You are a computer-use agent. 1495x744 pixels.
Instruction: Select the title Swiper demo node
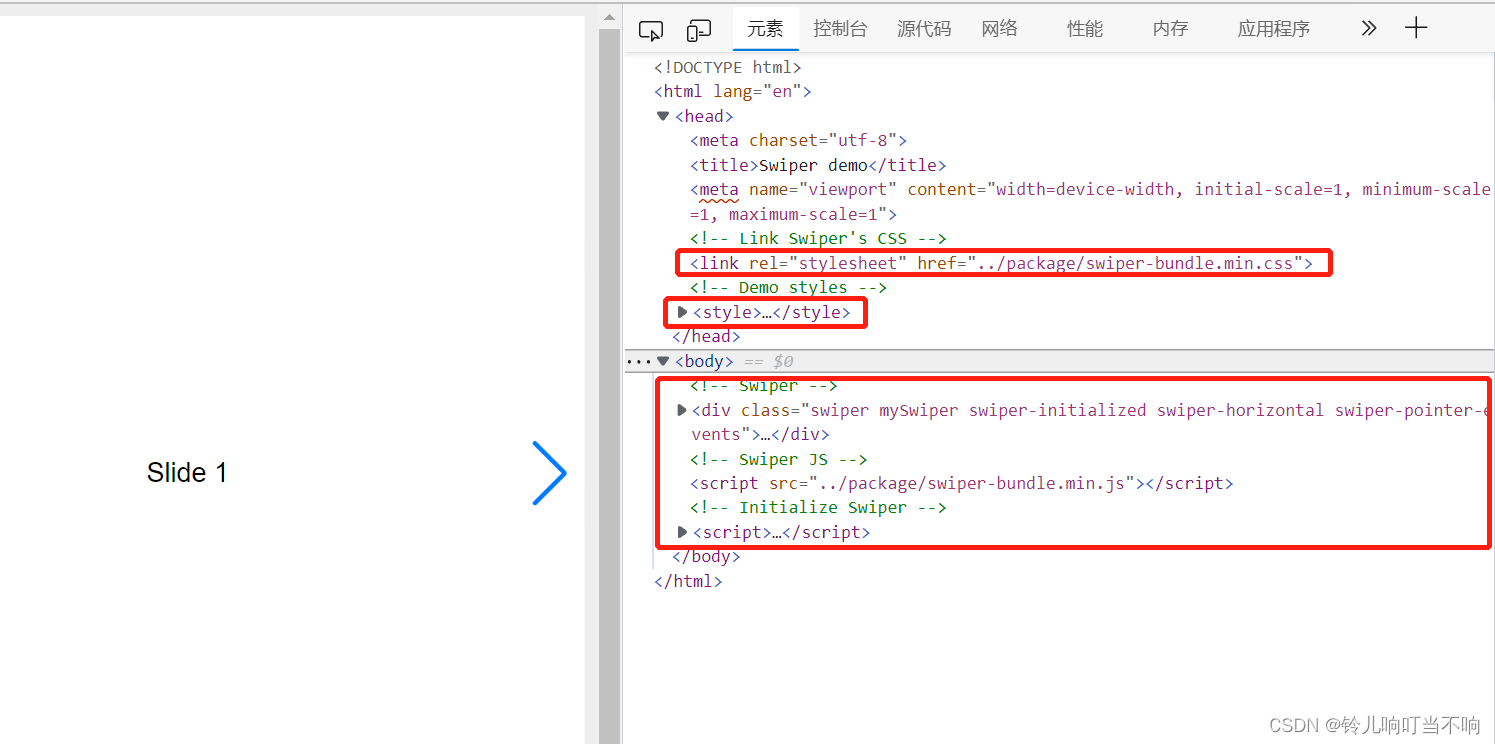click(818, 165)
